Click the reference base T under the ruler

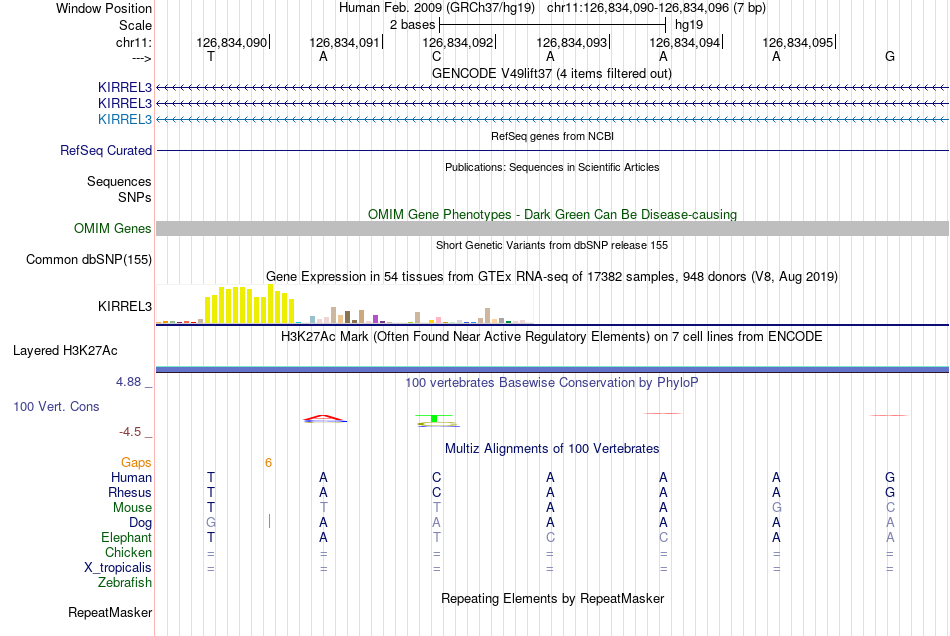pos(211,57)
